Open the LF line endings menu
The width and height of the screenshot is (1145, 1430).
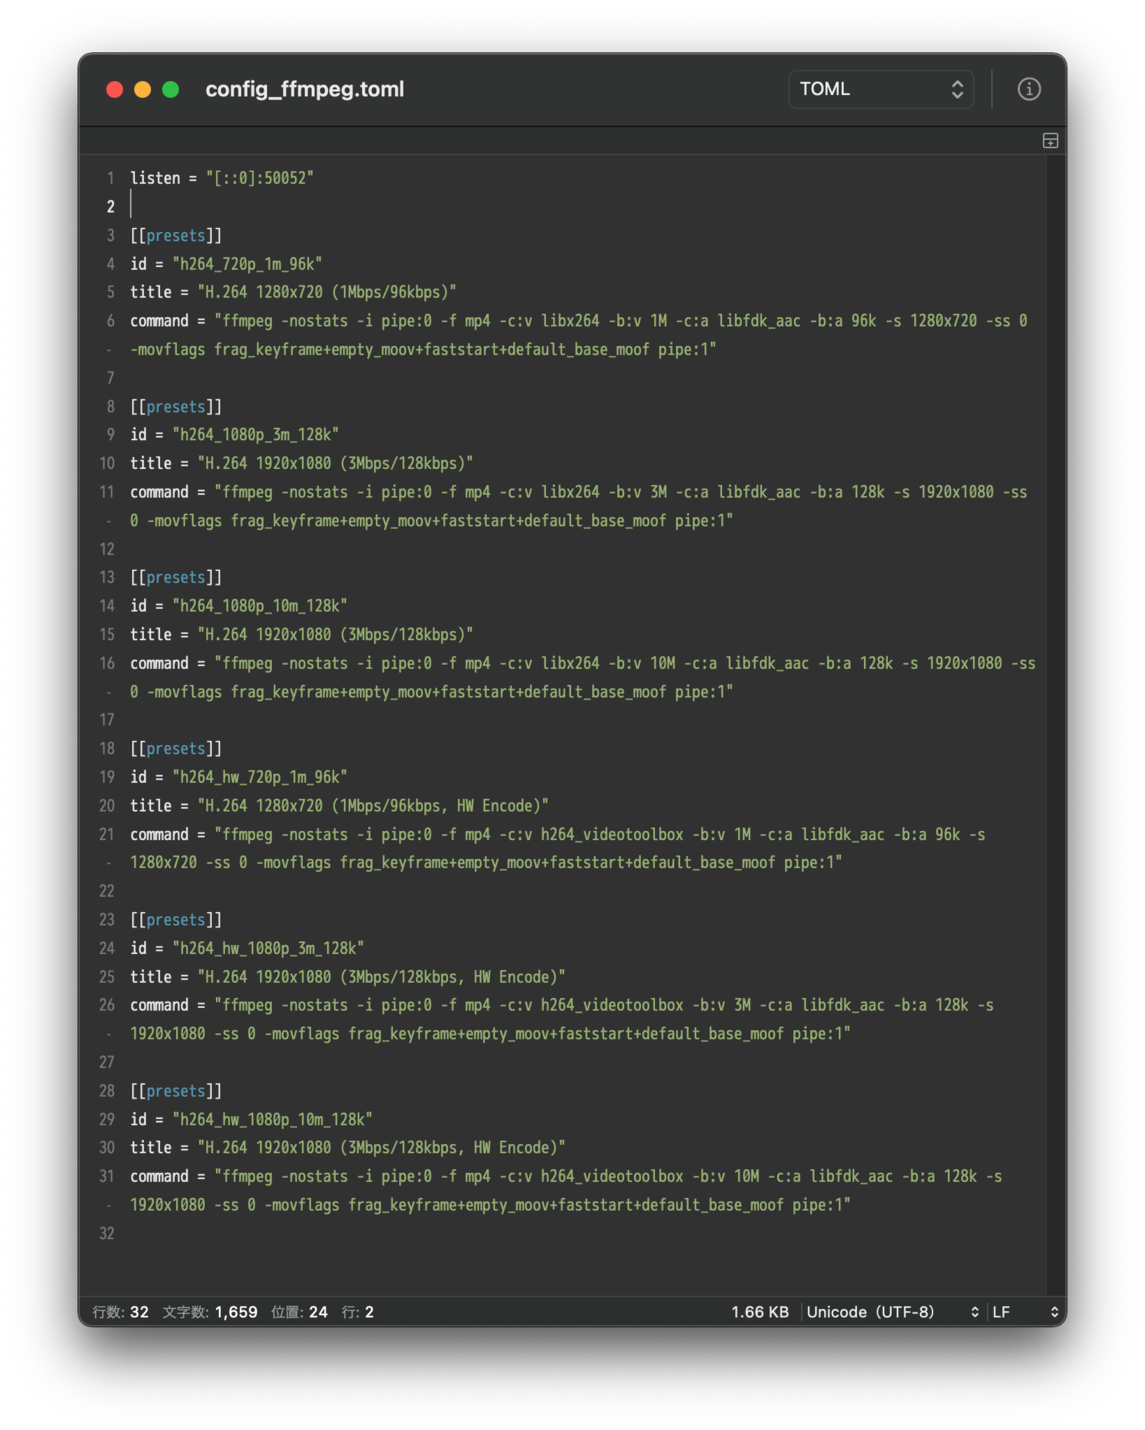pyautogui.click(x=1025, y=1312)
